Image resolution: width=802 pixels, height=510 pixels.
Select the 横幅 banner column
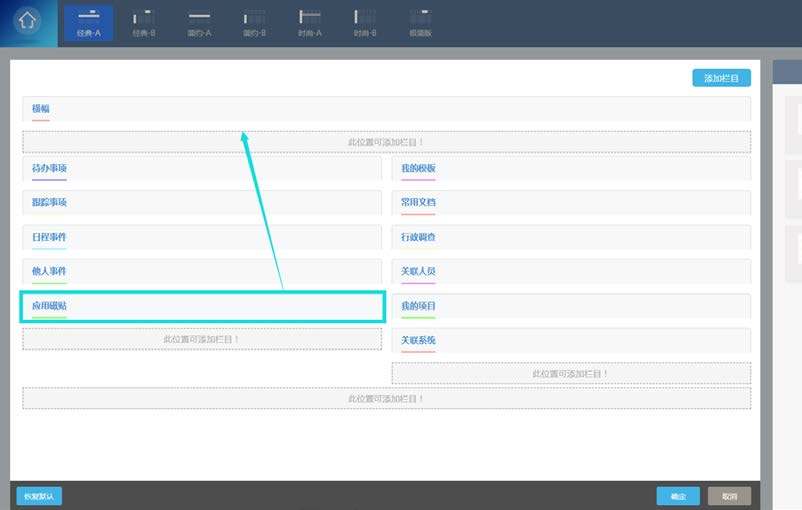386,109
